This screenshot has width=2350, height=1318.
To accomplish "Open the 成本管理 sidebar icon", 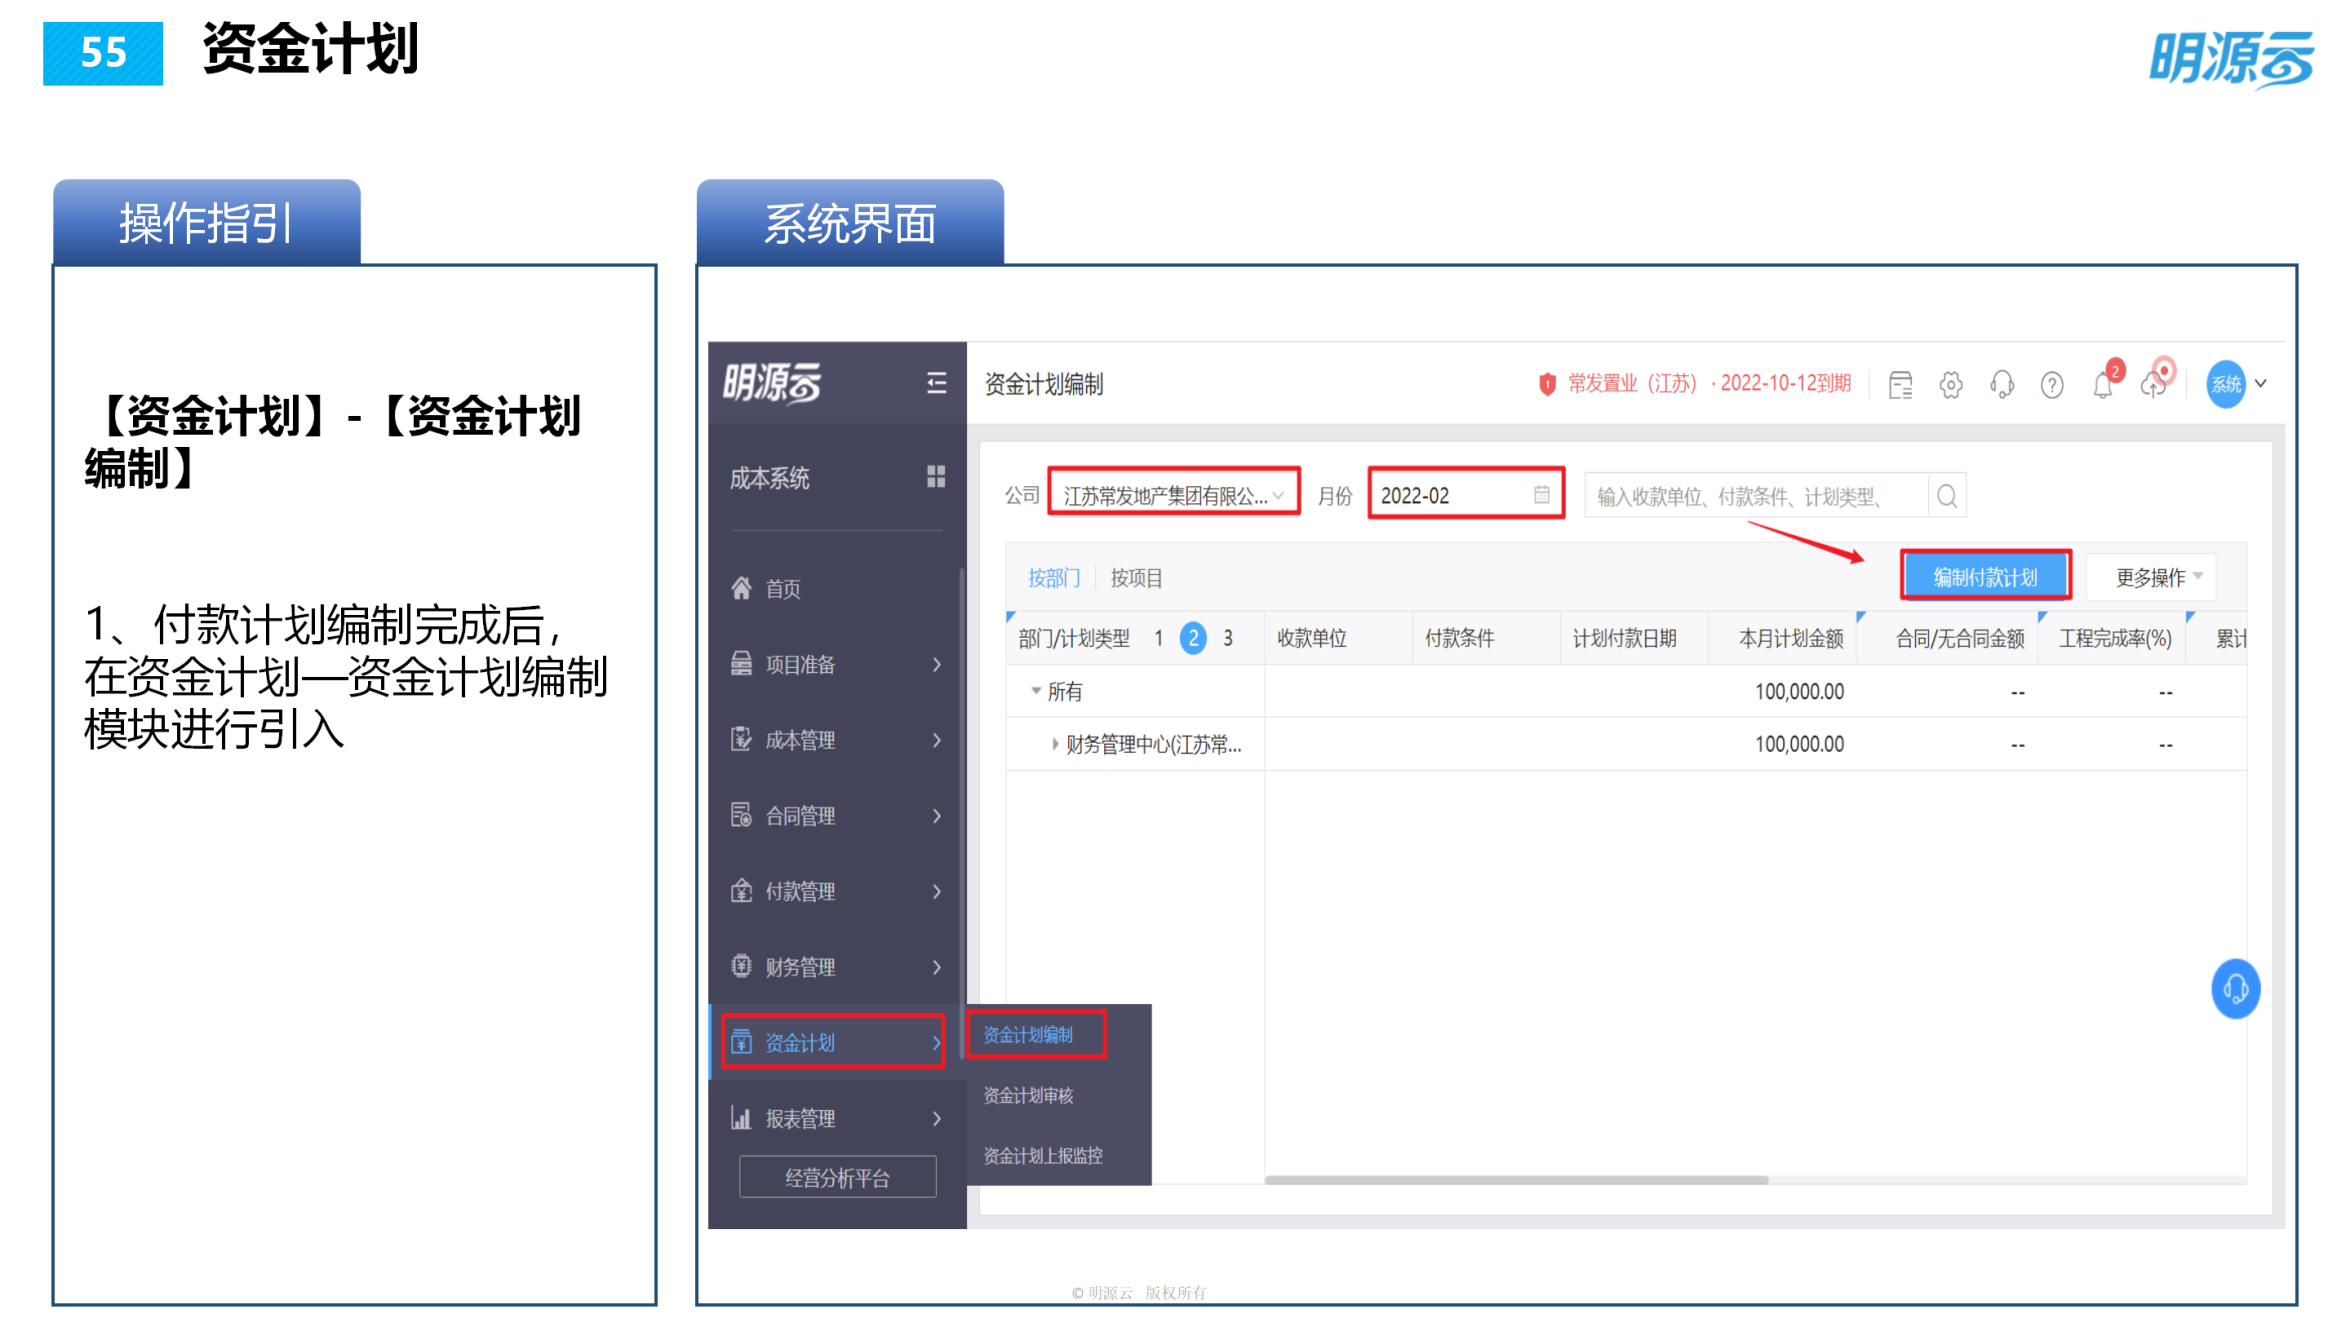I will (x=740, y=740).
